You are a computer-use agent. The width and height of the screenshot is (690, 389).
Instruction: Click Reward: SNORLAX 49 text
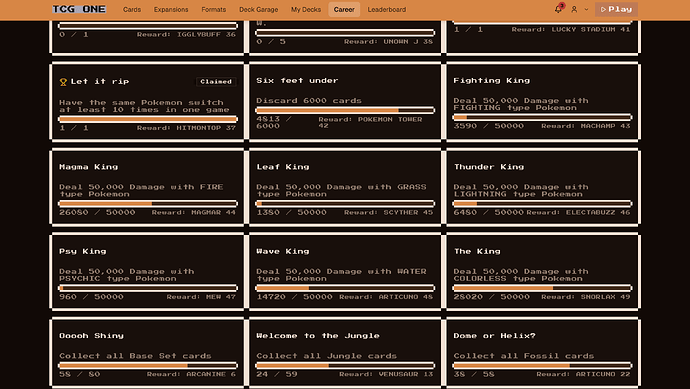(586, 297)
